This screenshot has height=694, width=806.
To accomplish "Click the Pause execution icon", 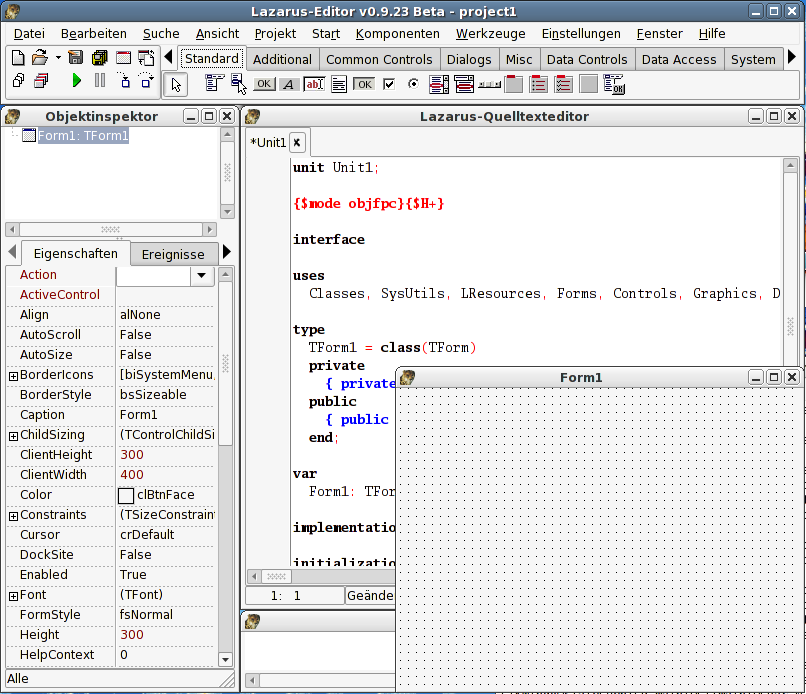I will coord(100,80).
